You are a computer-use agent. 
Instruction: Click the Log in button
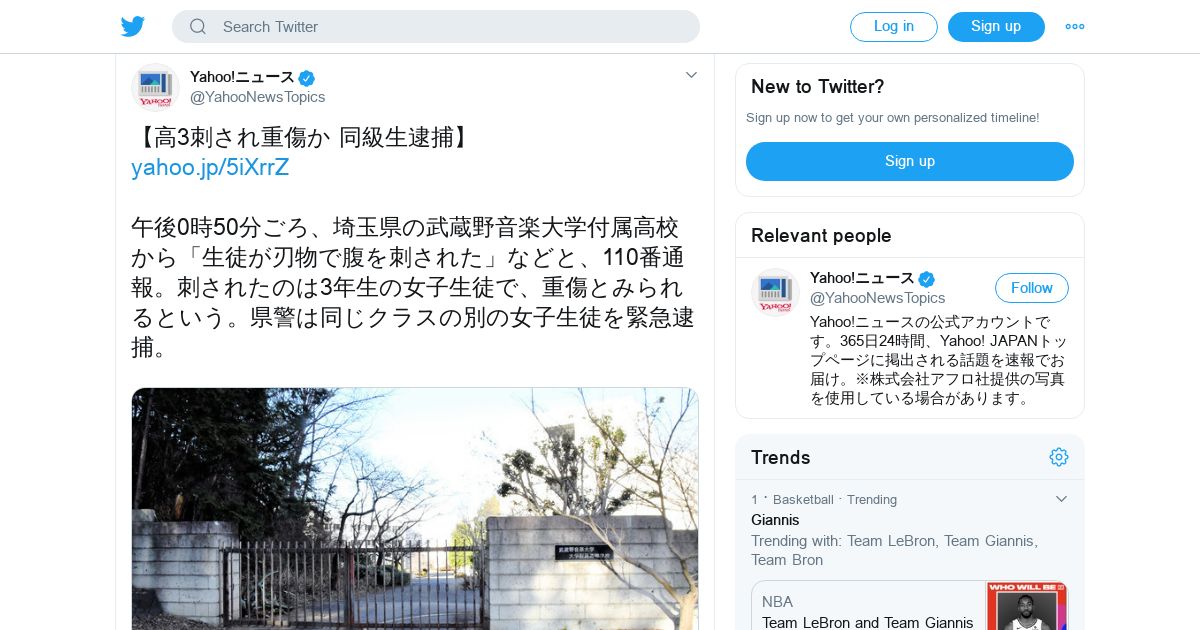pyautogui.click(x=894, y=27)
